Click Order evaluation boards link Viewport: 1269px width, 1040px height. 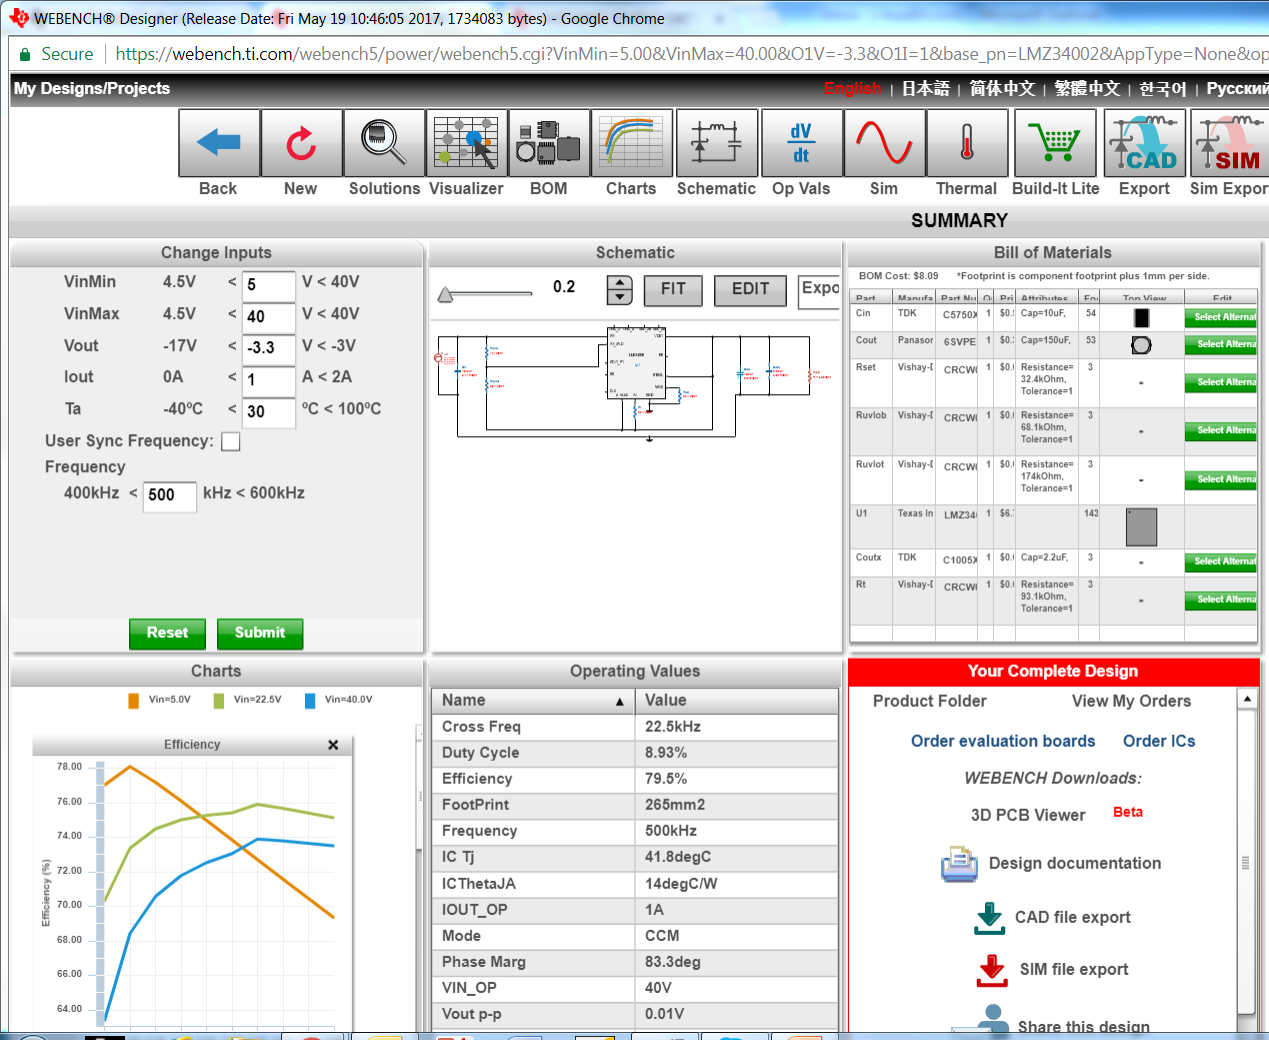[1003, 742]
